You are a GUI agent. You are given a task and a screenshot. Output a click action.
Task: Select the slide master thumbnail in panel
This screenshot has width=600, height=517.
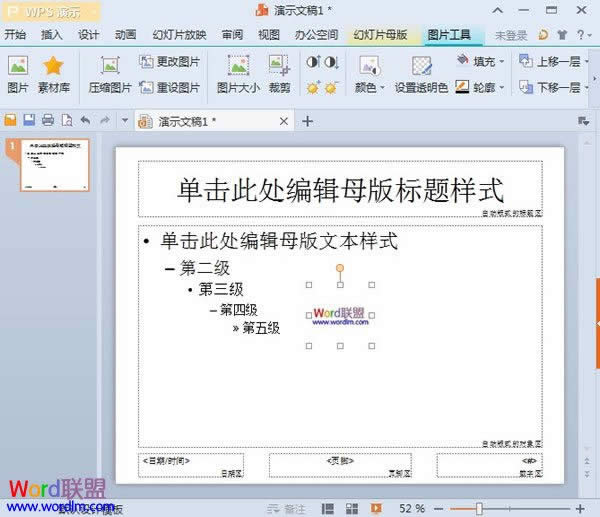click(55, 165)
